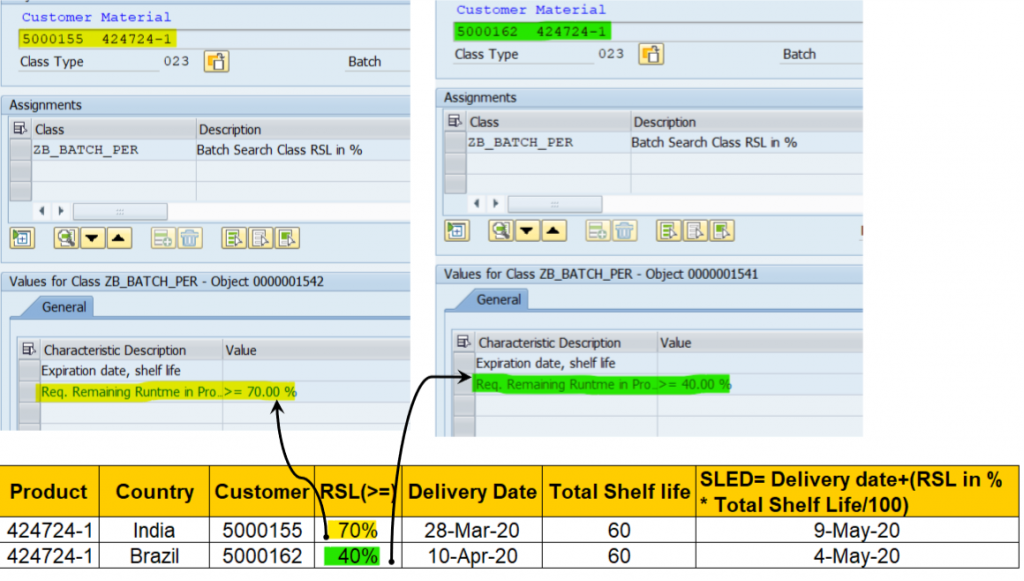Open Assignments table settings icon in 5000155 panel
The image size is (1024, 581).
tap(20, 129)
